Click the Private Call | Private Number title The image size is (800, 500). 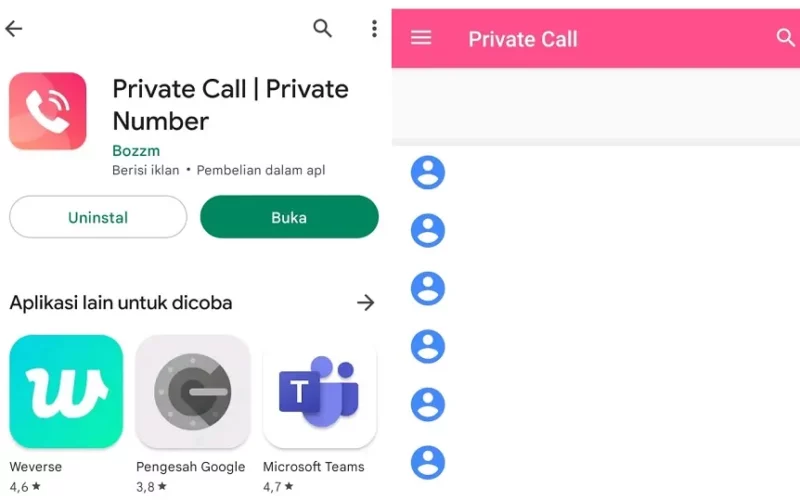tap(230, 105)
